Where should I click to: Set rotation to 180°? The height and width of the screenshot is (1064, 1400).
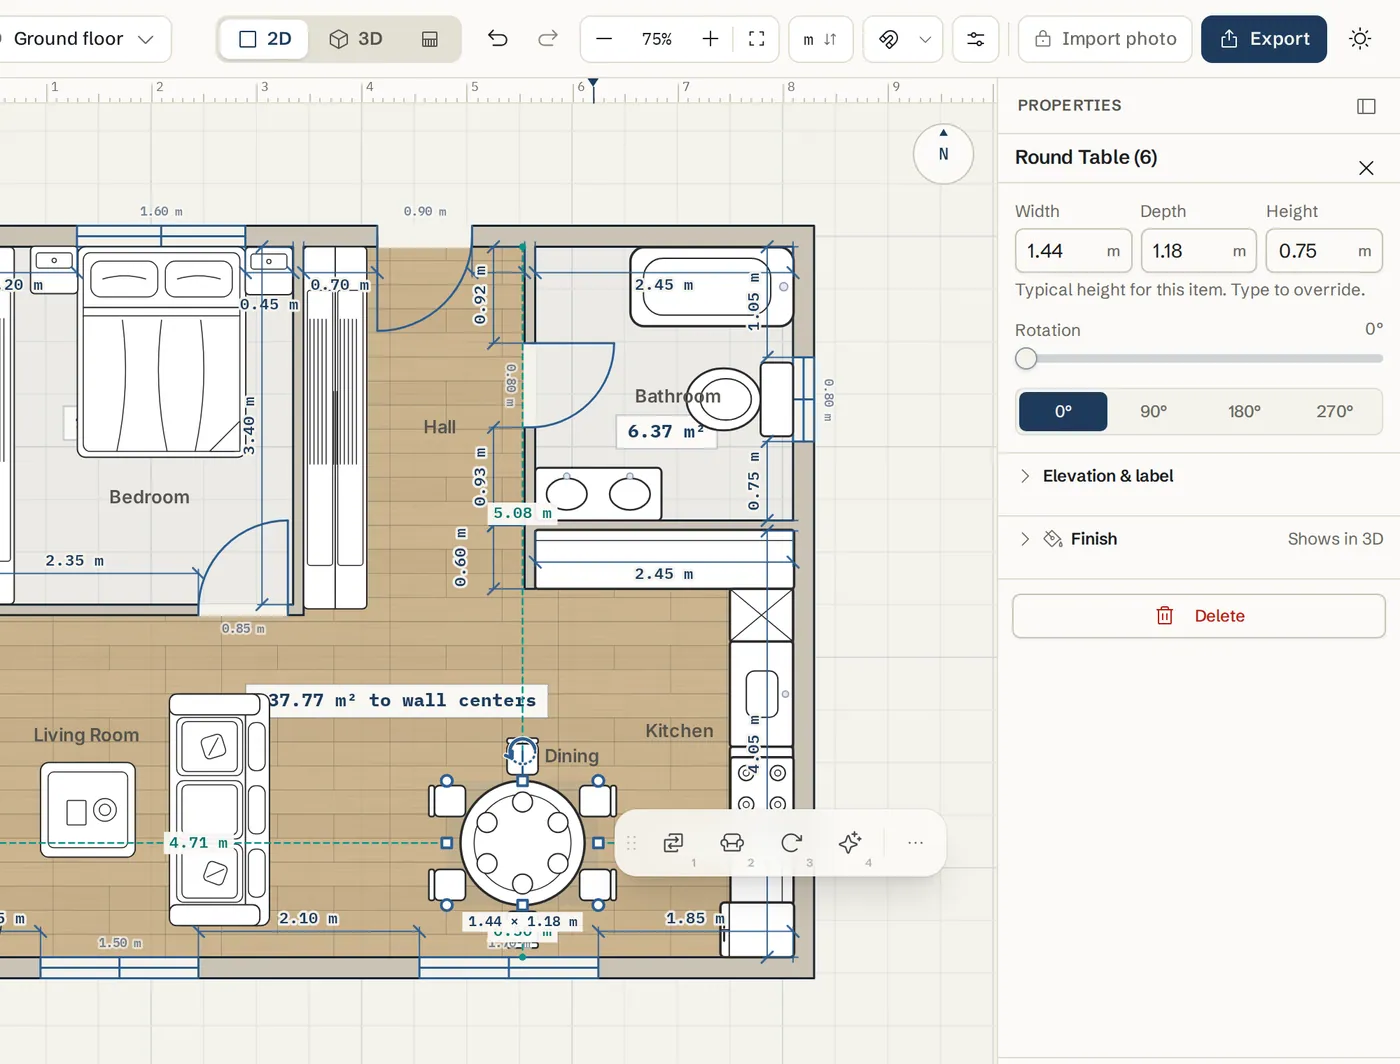click(1244, 411)
